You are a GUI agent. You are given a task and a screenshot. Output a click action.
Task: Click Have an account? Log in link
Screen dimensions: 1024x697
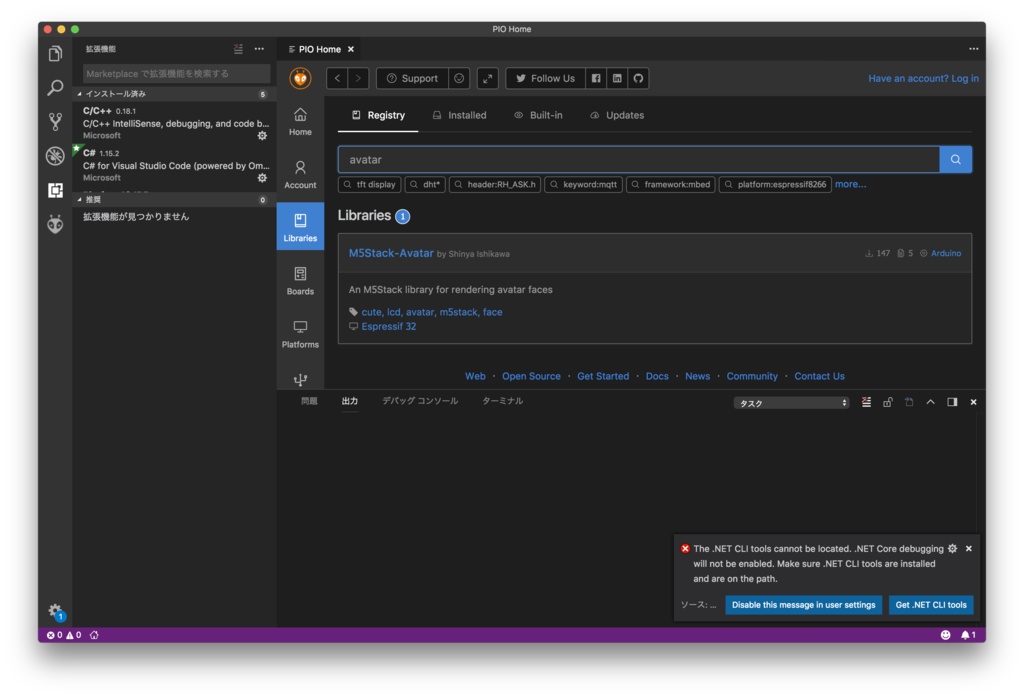pyautogui.click(x=923, y=78)
